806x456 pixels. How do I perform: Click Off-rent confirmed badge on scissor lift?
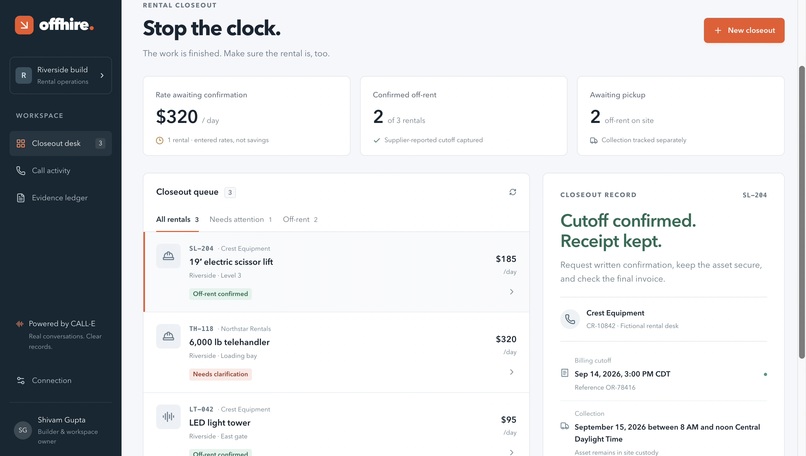221,294
